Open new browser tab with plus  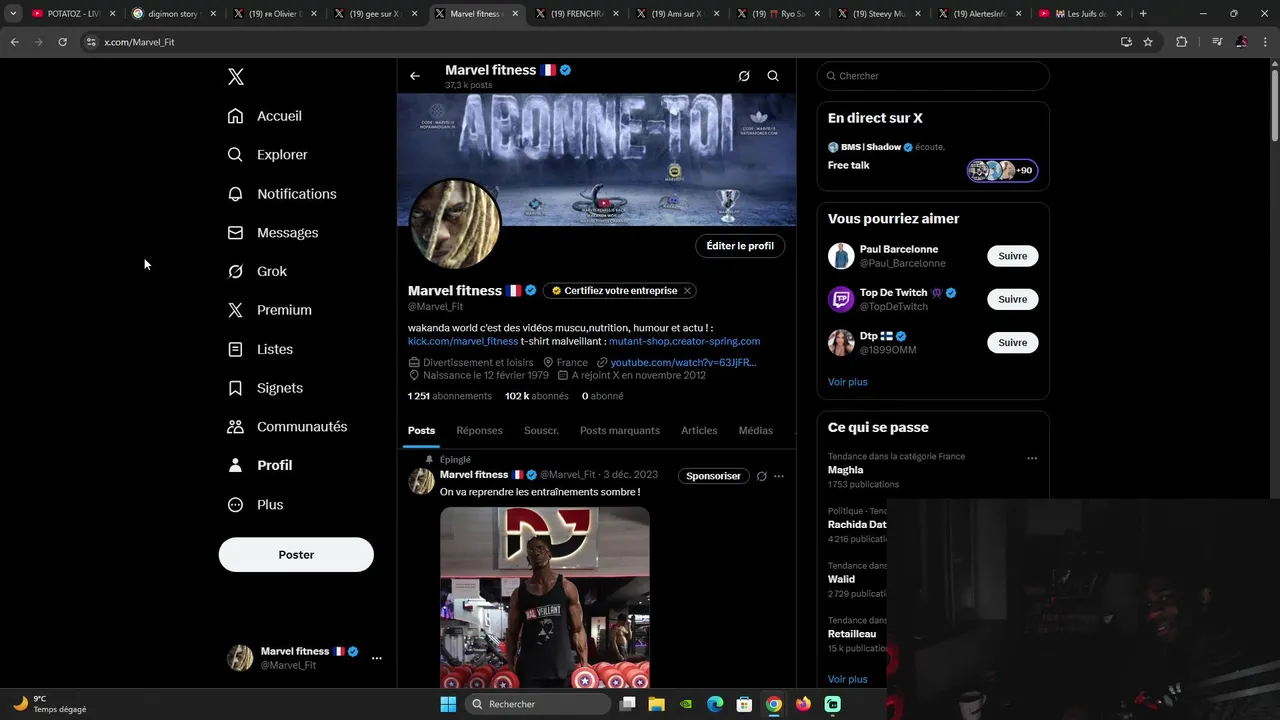click(1143, 14)
